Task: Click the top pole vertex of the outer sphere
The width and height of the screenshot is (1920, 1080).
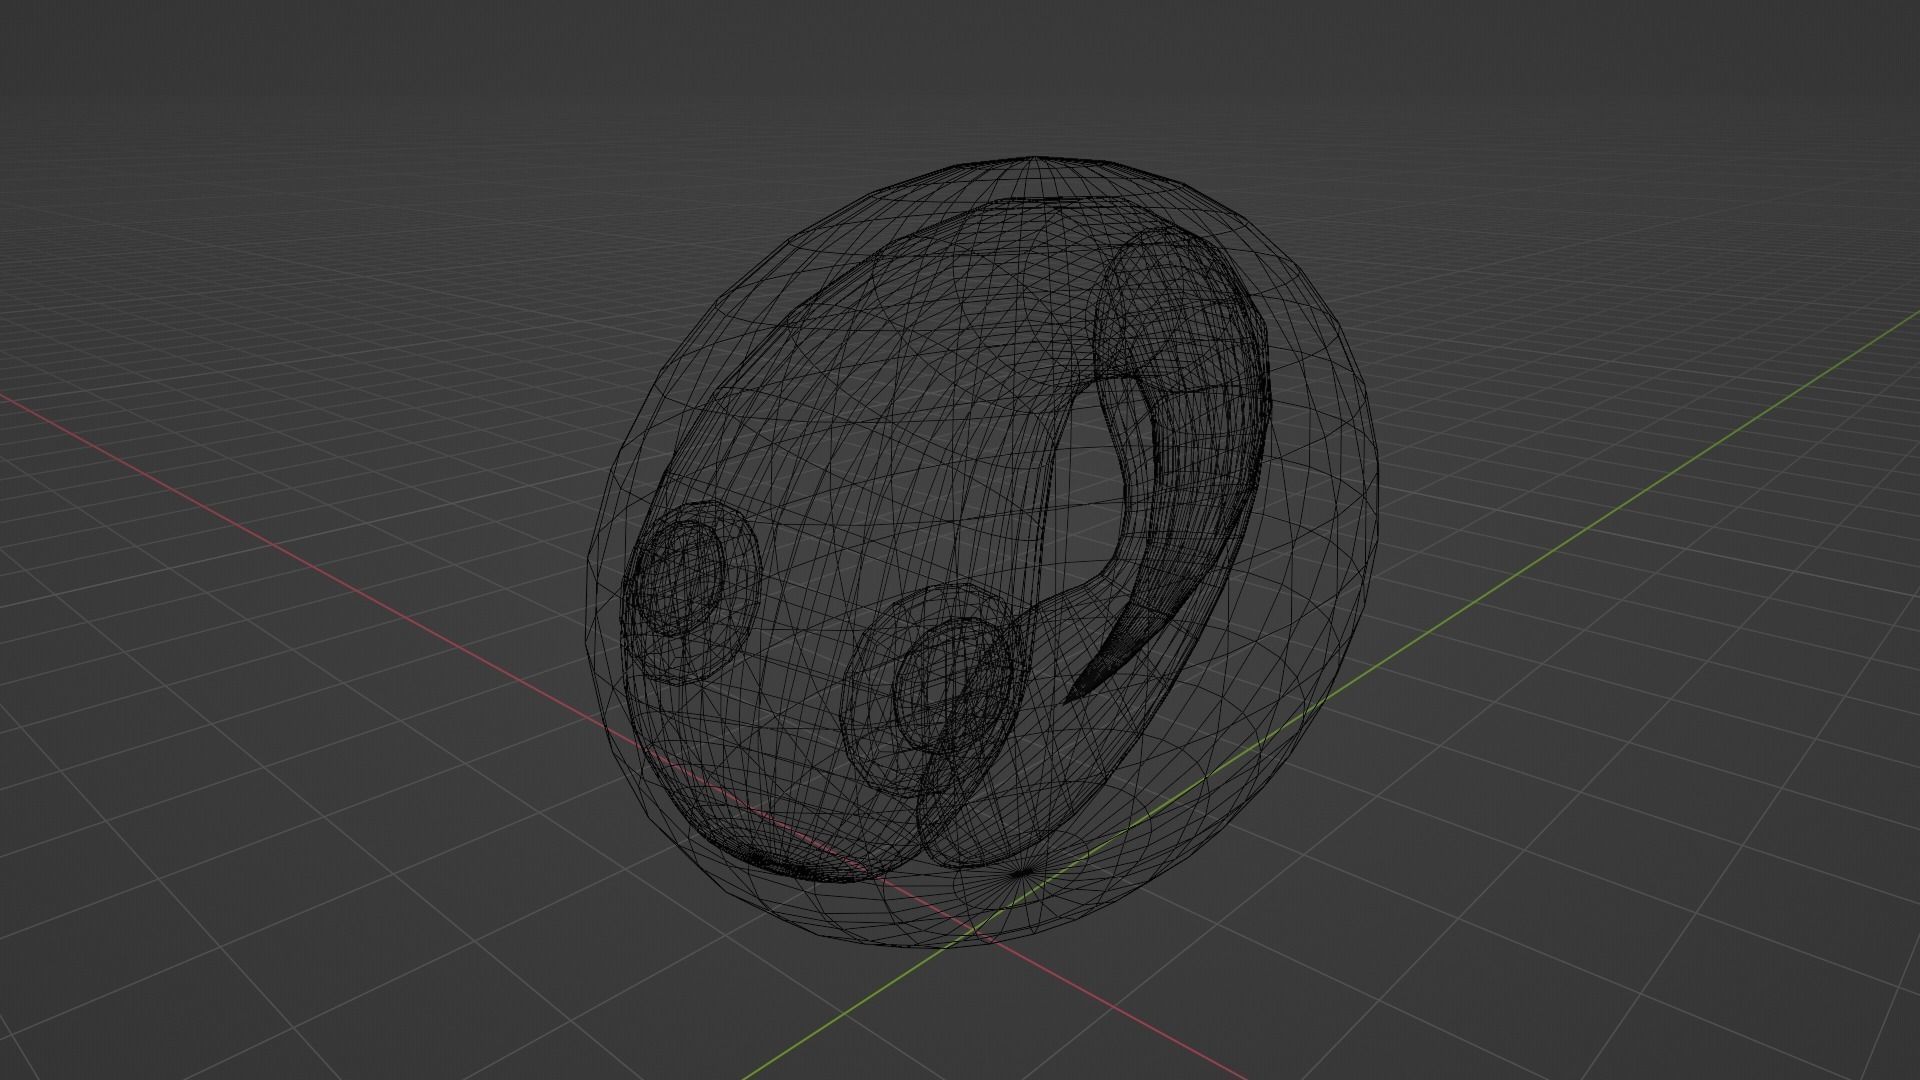Action: 1036,158
